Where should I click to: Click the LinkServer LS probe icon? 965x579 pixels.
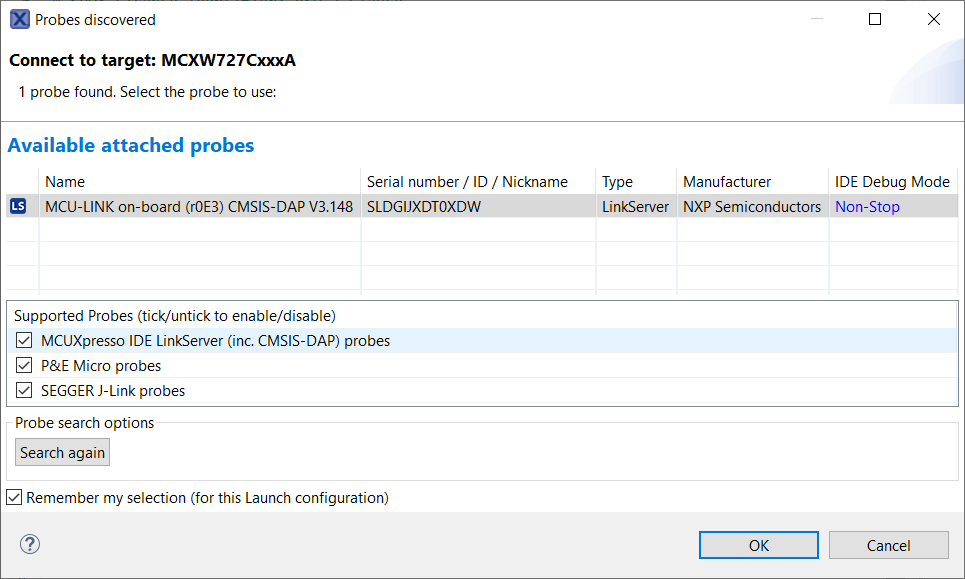[19, 207]
